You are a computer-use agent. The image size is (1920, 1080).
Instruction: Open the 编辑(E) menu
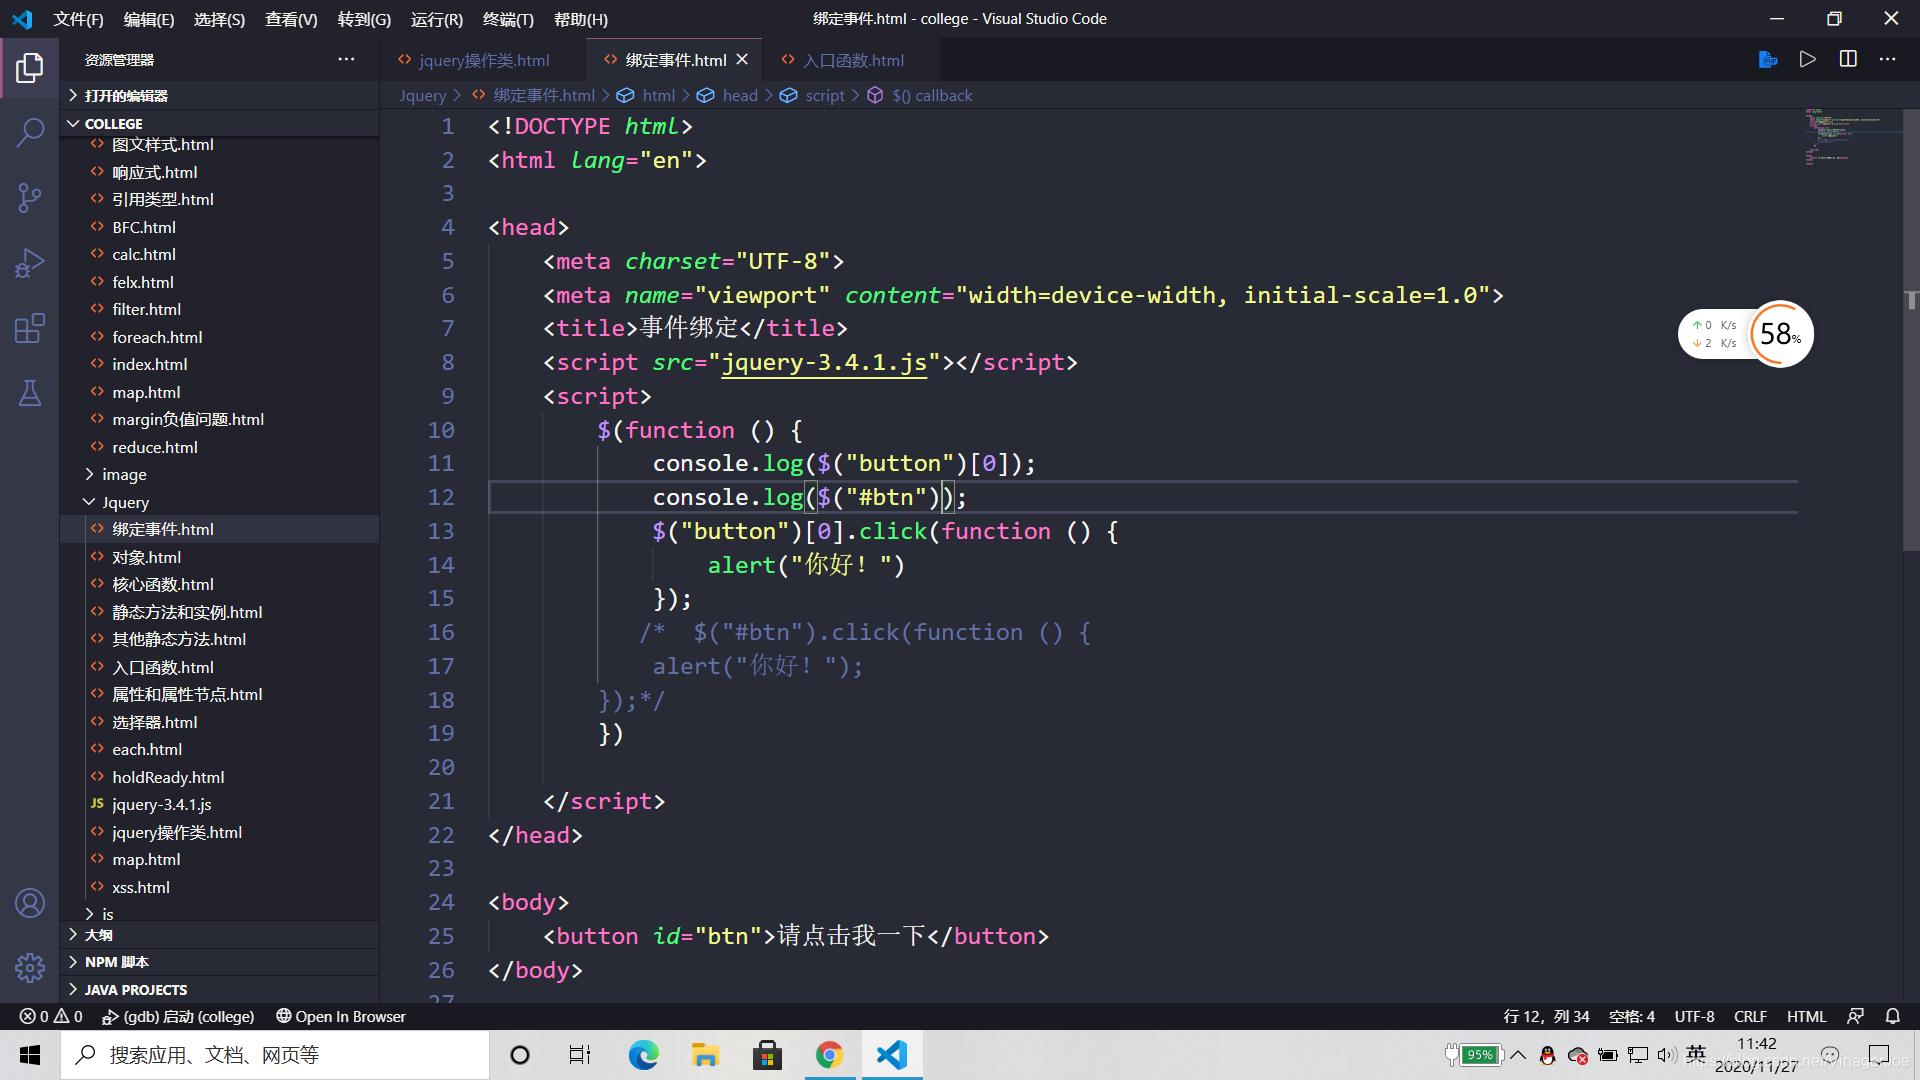tap(149, 19)
